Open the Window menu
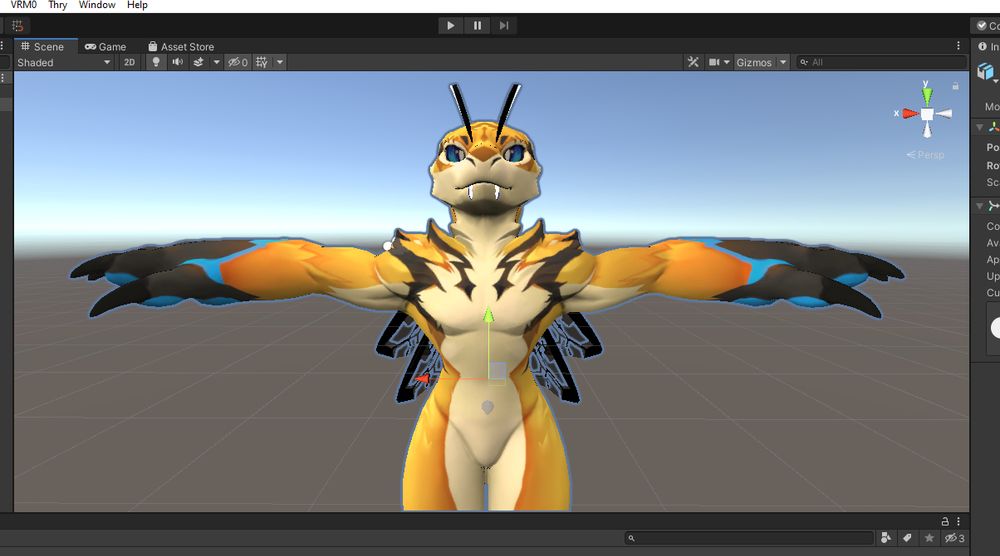This screenshot has width=1000, height=556. [97, 5]
